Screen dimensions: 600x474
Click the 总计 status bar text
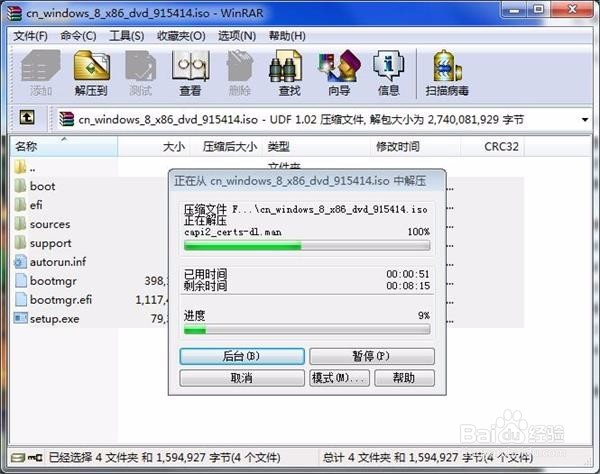pyautogui.click(x=428, y=458)
